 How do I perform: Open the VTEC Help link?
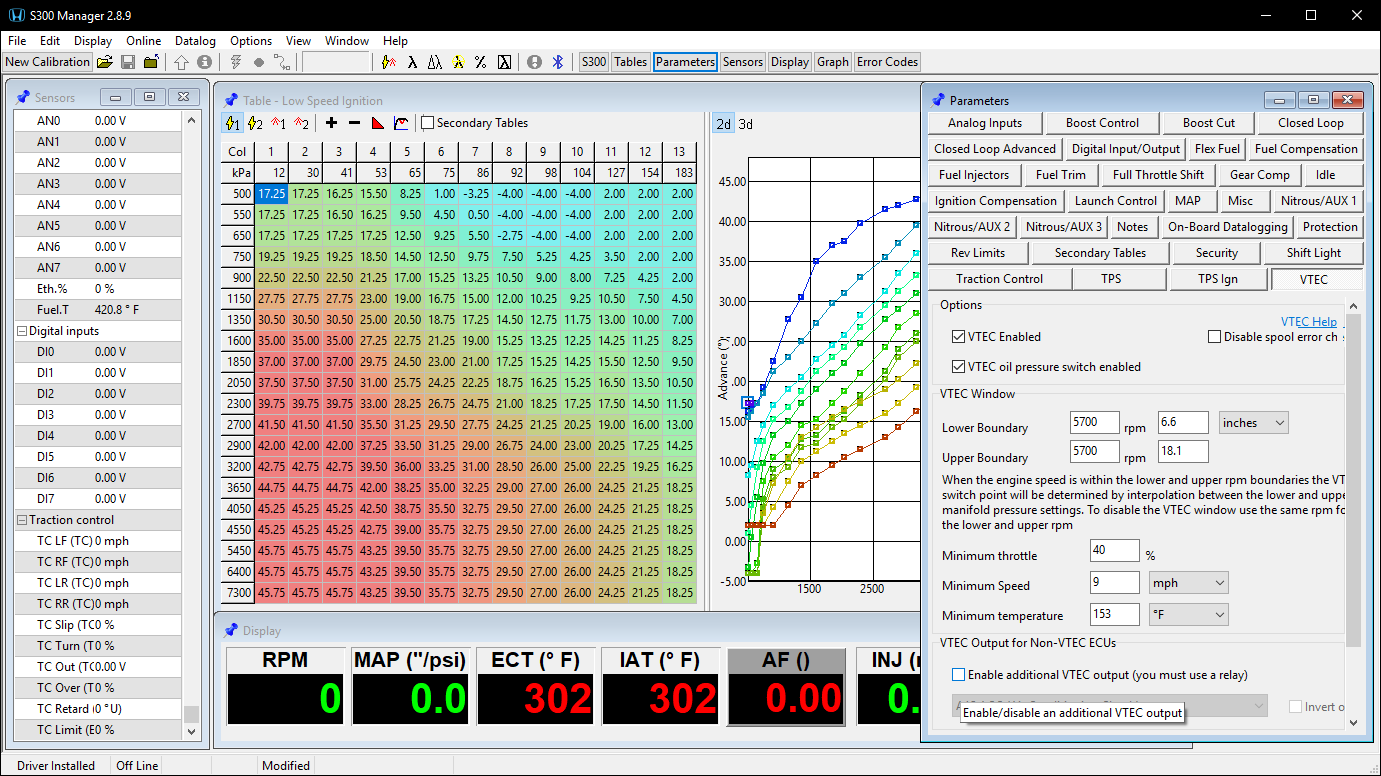pyautogui.click(x=1308, y=322)
